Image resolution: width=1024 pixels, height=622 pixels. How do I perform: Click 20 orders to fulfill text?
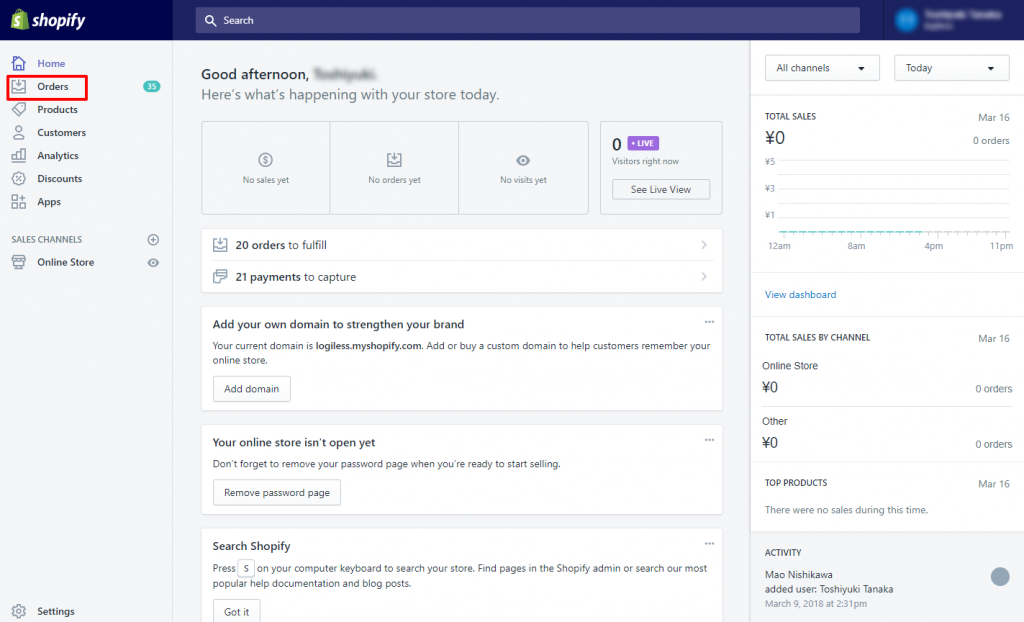(x=281, y=245)
